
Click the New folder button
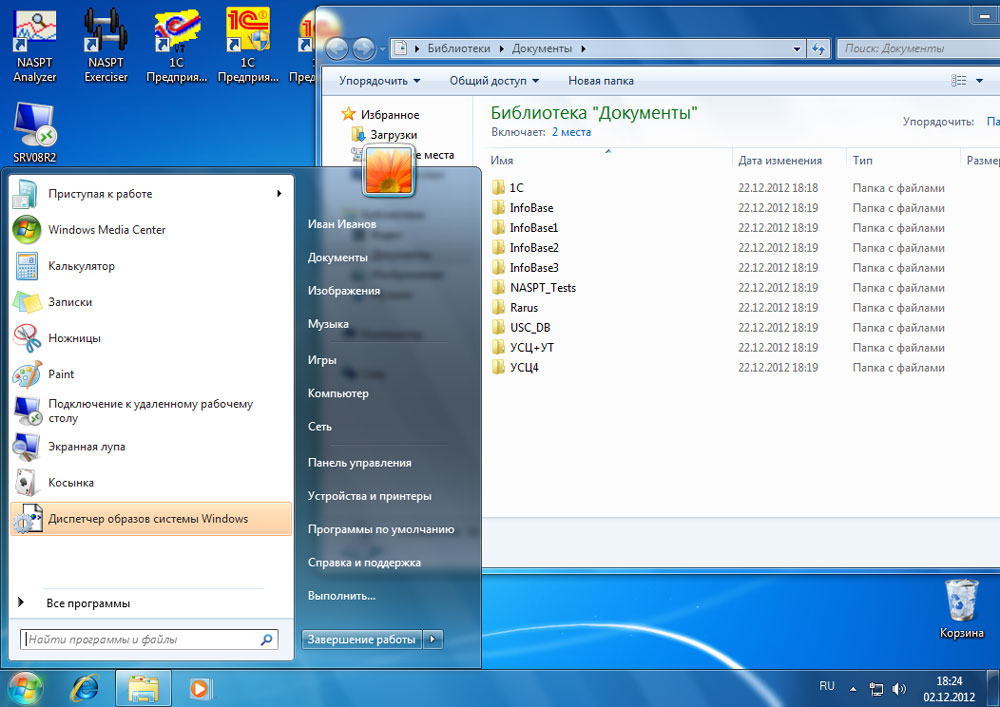(x=600, y=81)
